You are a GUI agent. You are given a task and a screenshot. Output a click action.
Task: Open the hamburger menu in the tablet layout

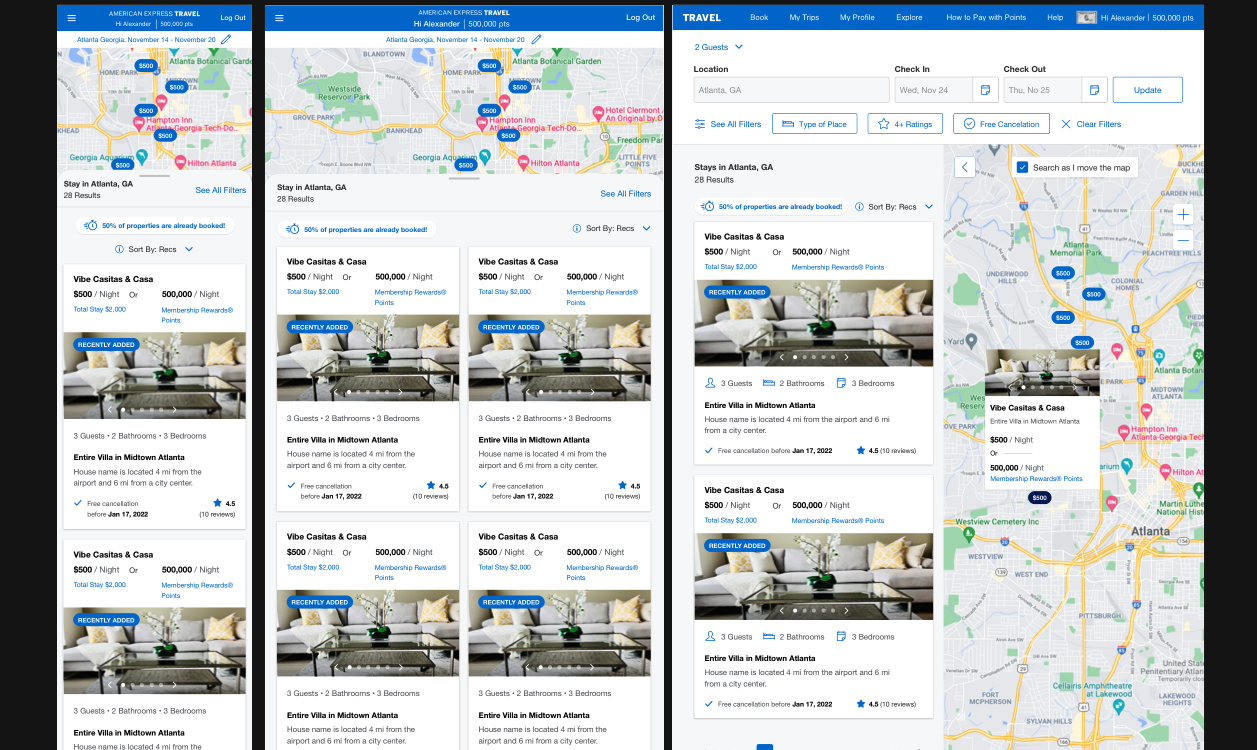pyautogui.click(x=279, y=18)
